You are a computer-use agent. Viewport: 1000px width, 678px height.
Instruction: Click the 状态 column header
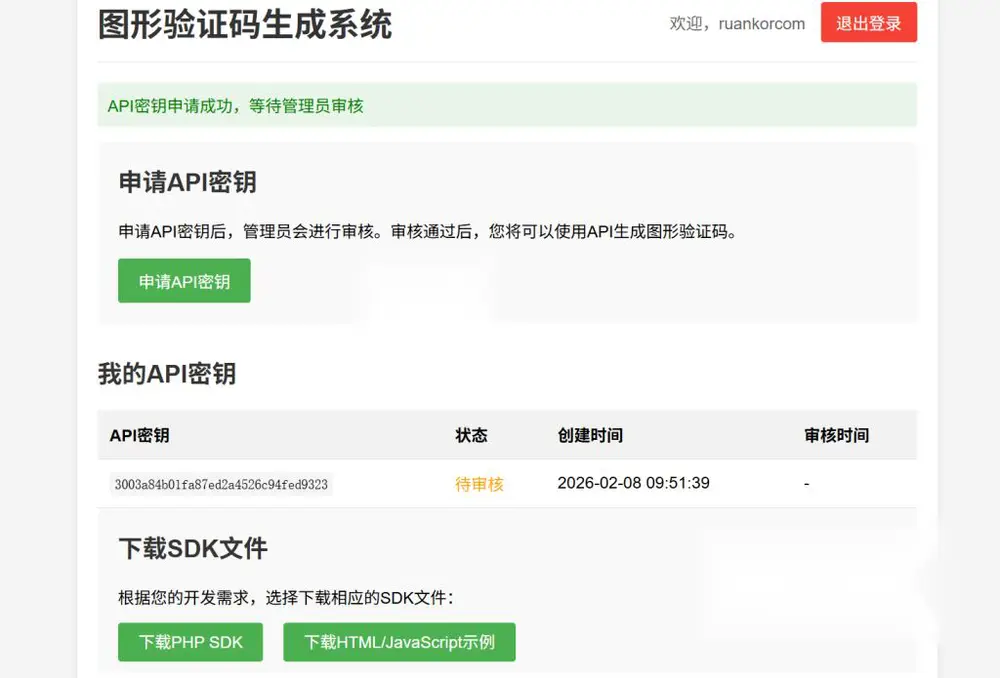click(471, 435)
